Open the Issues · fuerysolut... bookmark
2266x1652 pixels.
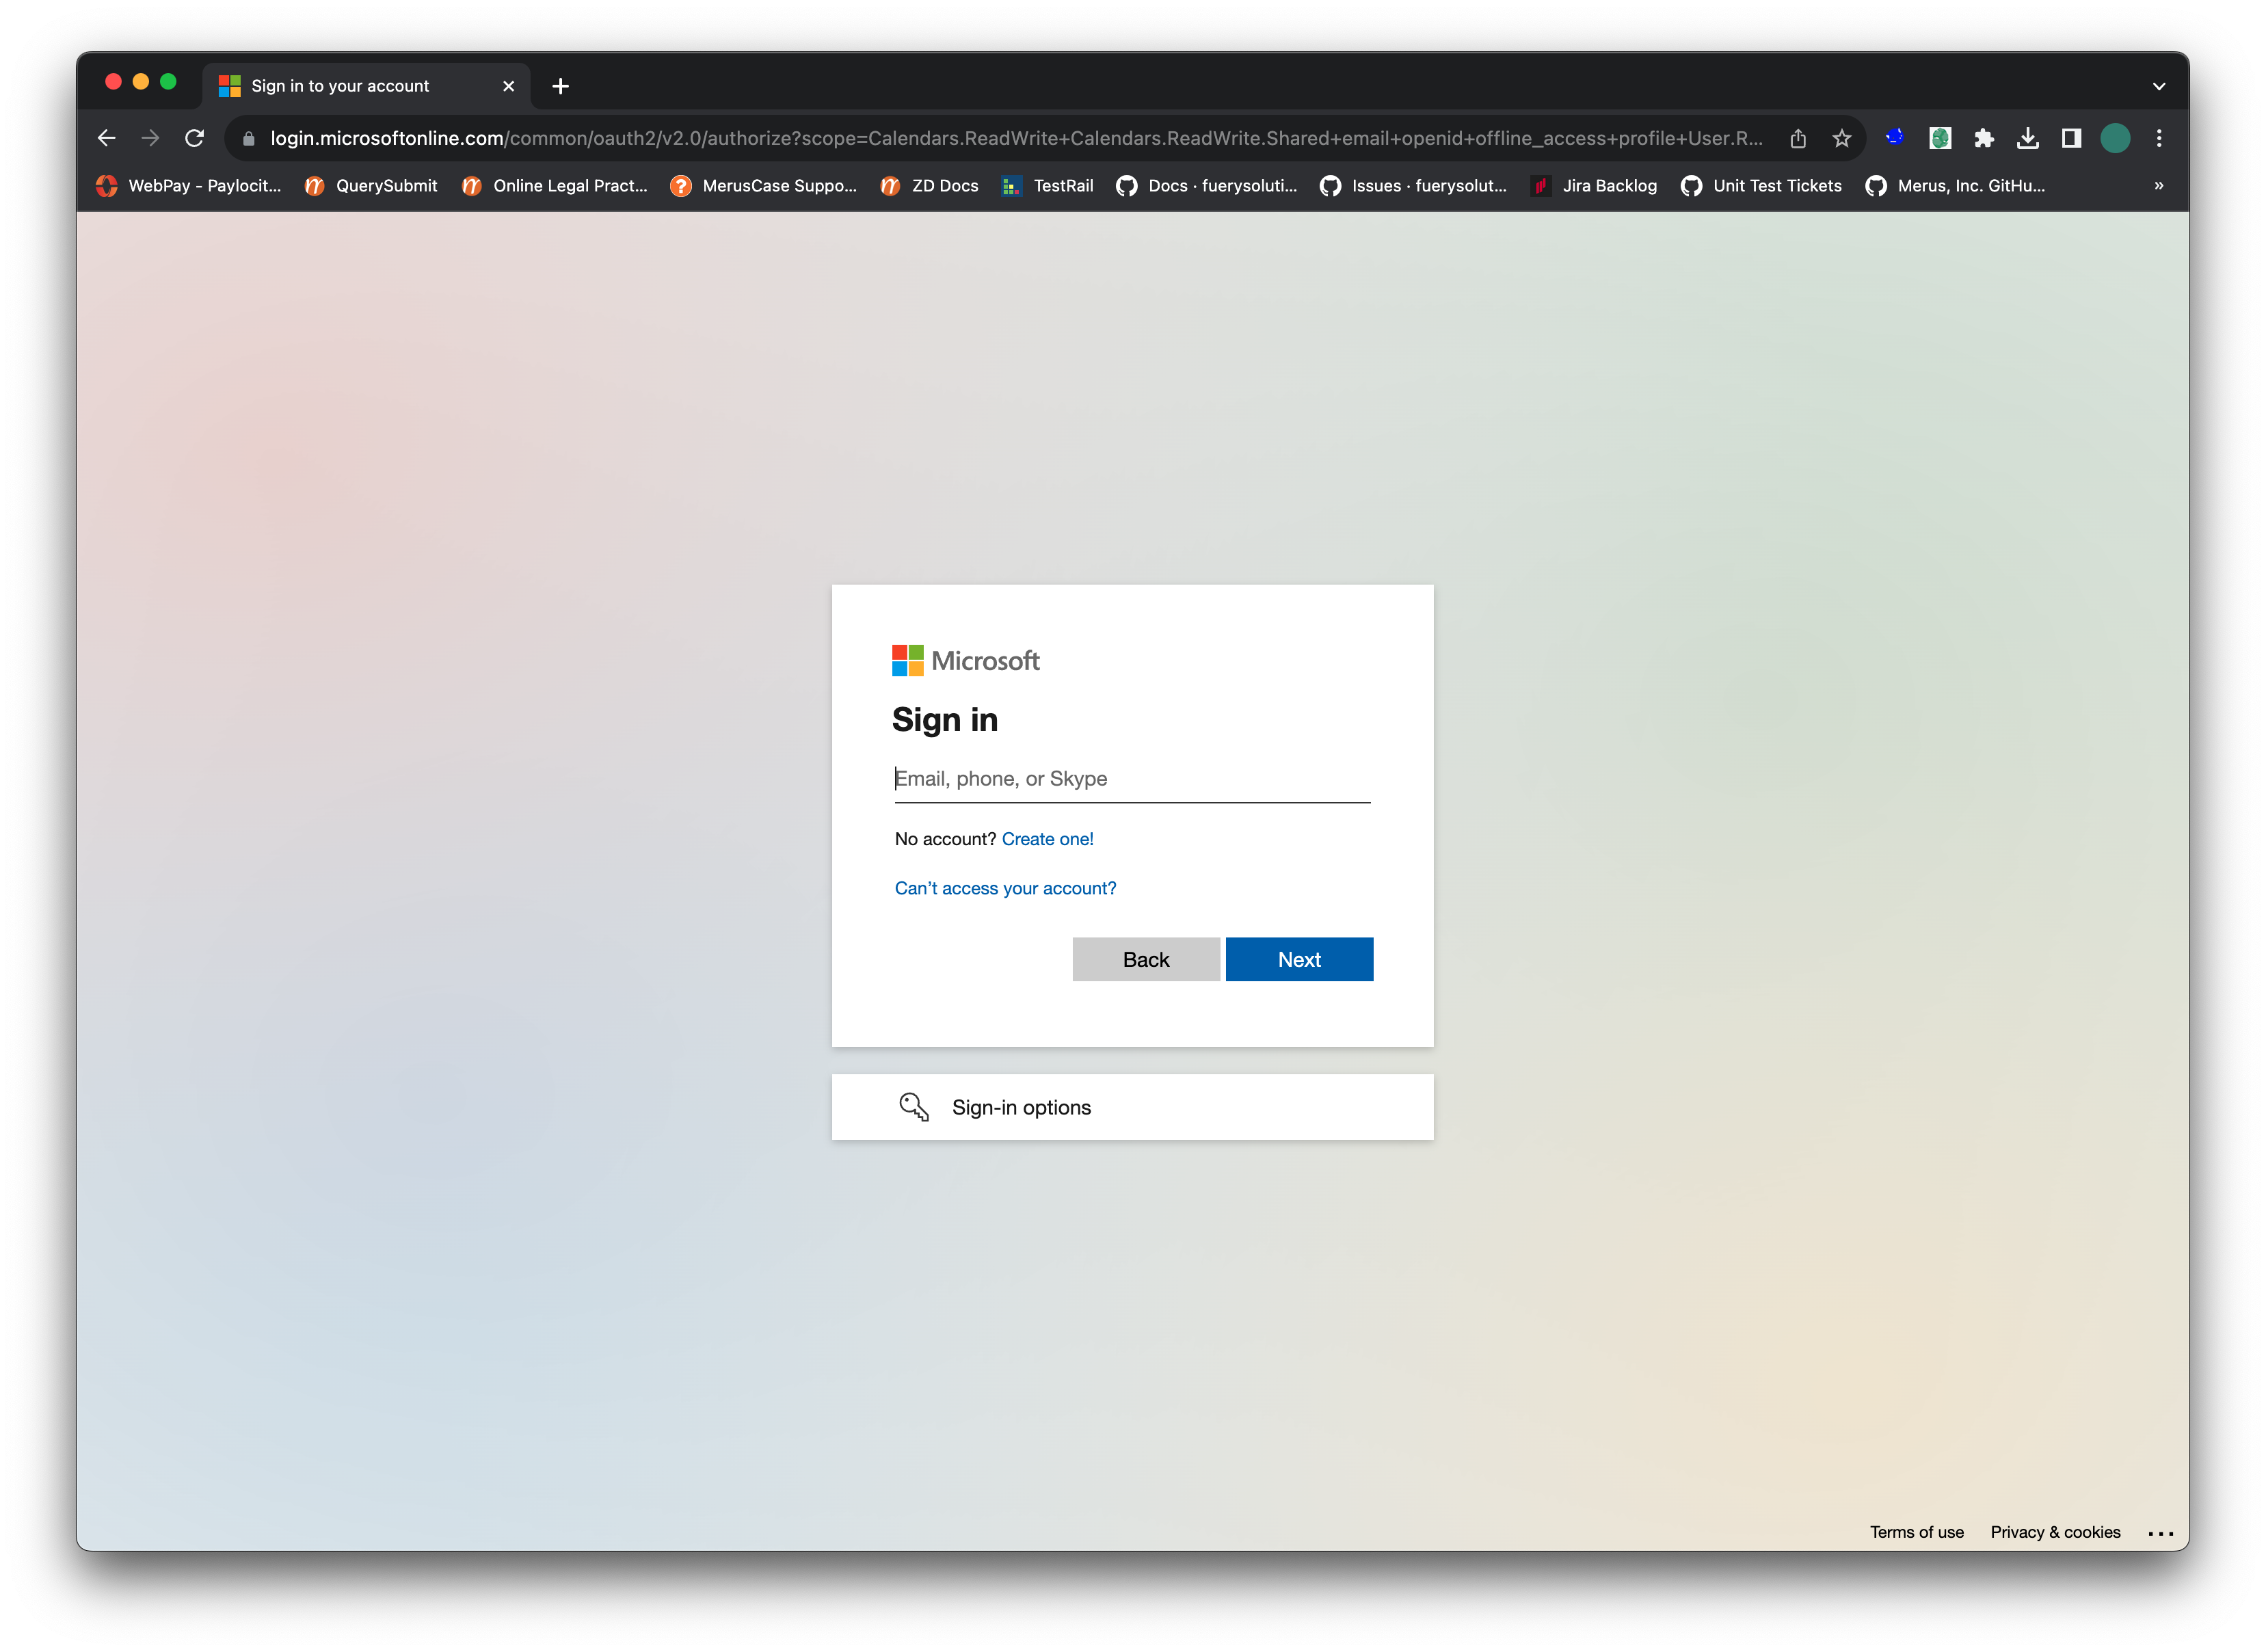1413,186
